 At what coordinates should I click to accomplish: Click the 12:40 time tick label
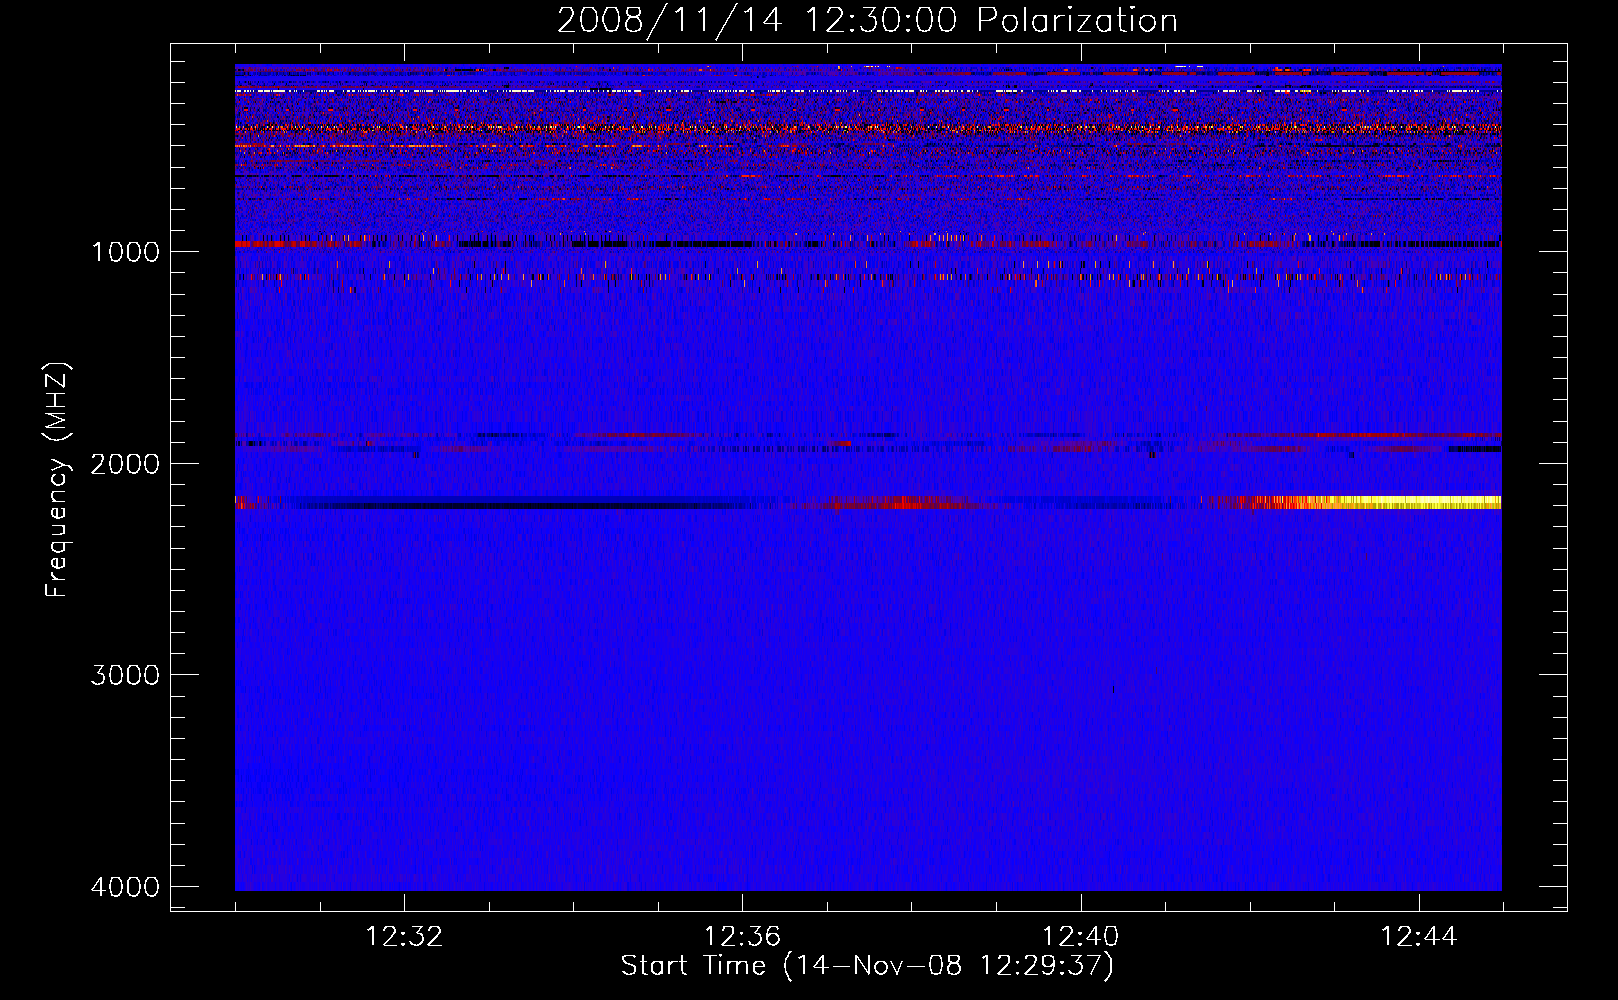coord(1080,937)
